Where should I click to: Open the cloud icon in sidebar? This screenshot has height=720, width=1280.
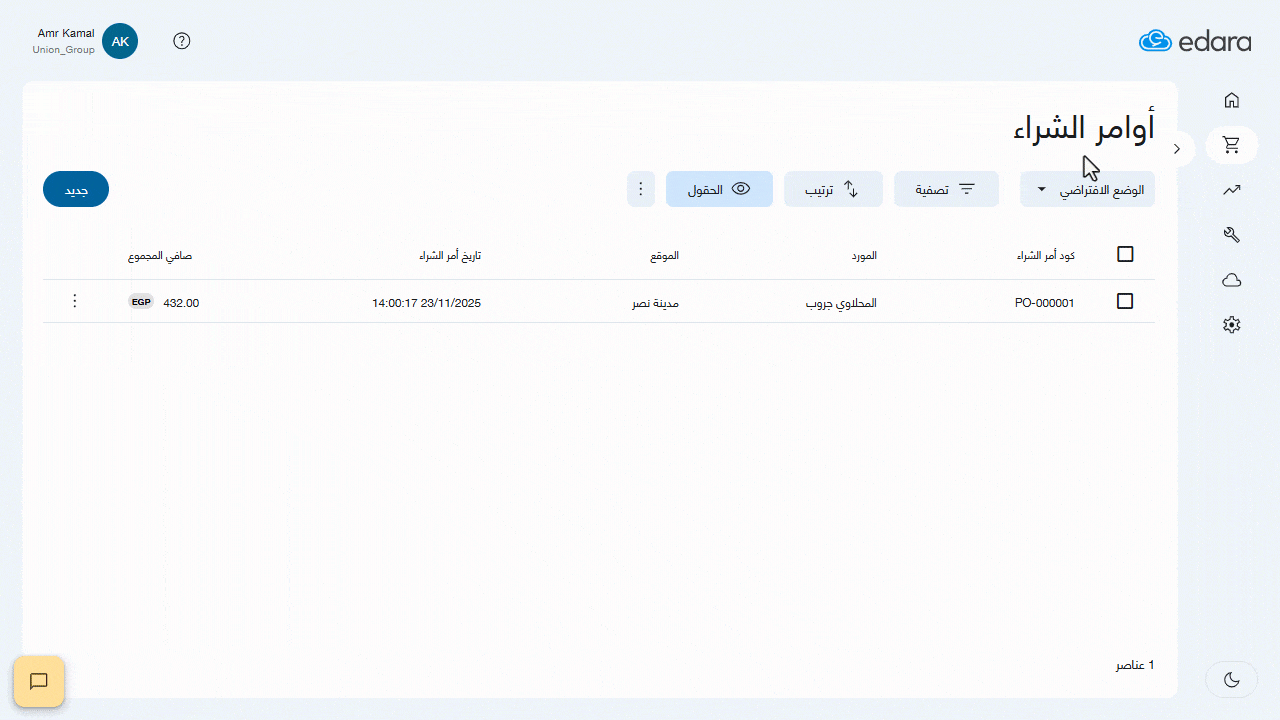click(1232, 280)
